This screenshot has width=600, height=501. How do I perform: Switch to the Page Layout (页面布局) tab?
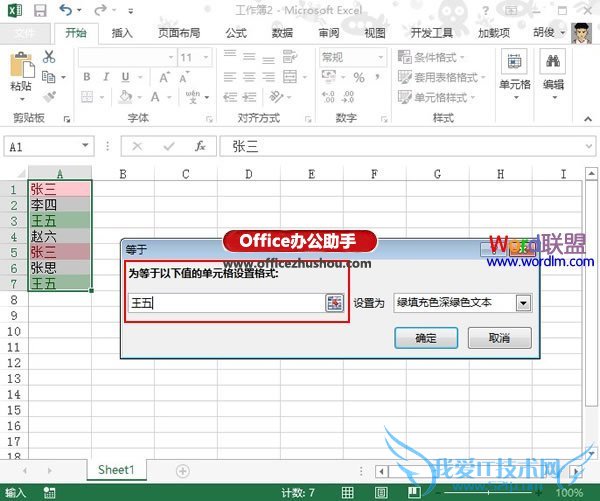coord(179,33)
